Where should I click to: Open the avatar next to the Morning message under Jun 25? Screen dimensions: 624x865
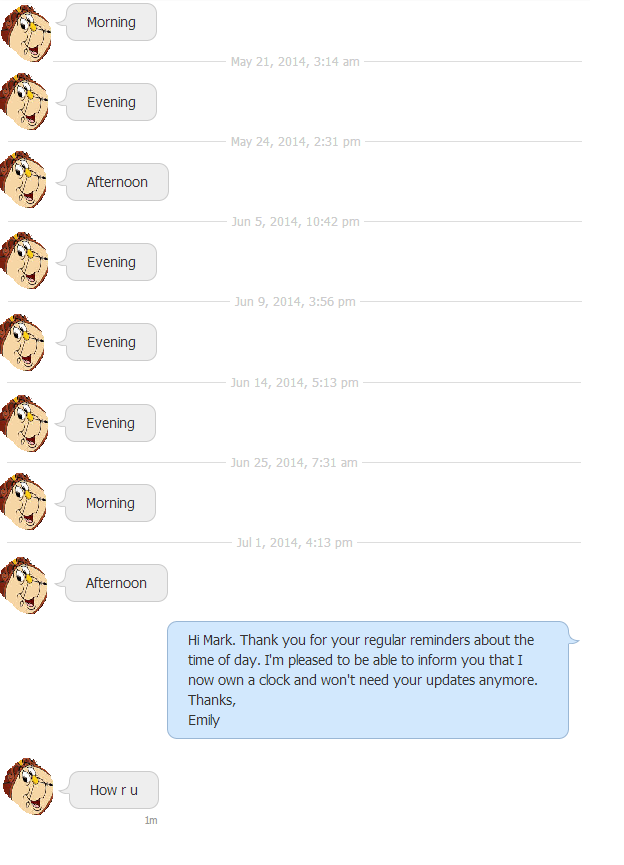point(25,502)
